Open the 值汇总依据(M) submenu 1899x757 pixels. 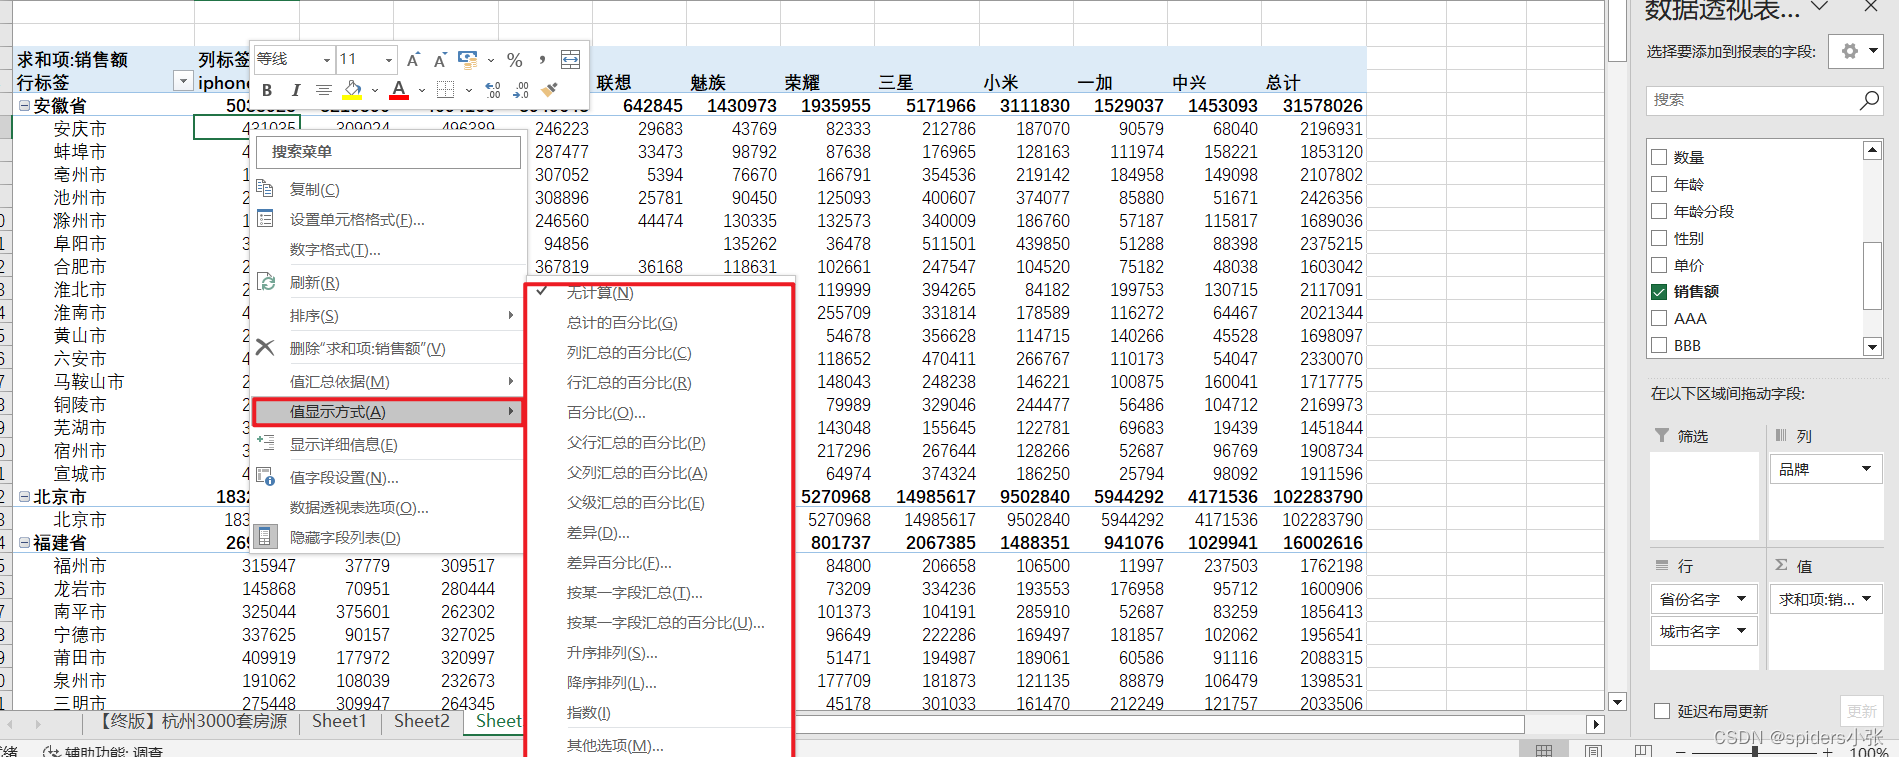(x=387, y=381)
